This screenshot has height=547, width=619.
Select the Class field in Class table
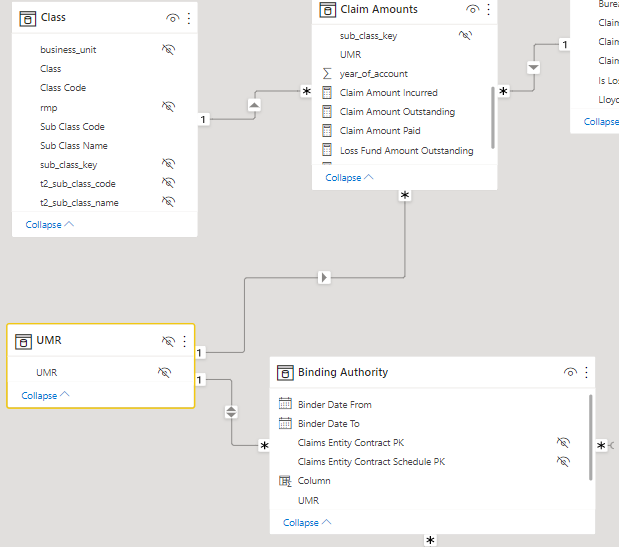[x=51, y=69]
